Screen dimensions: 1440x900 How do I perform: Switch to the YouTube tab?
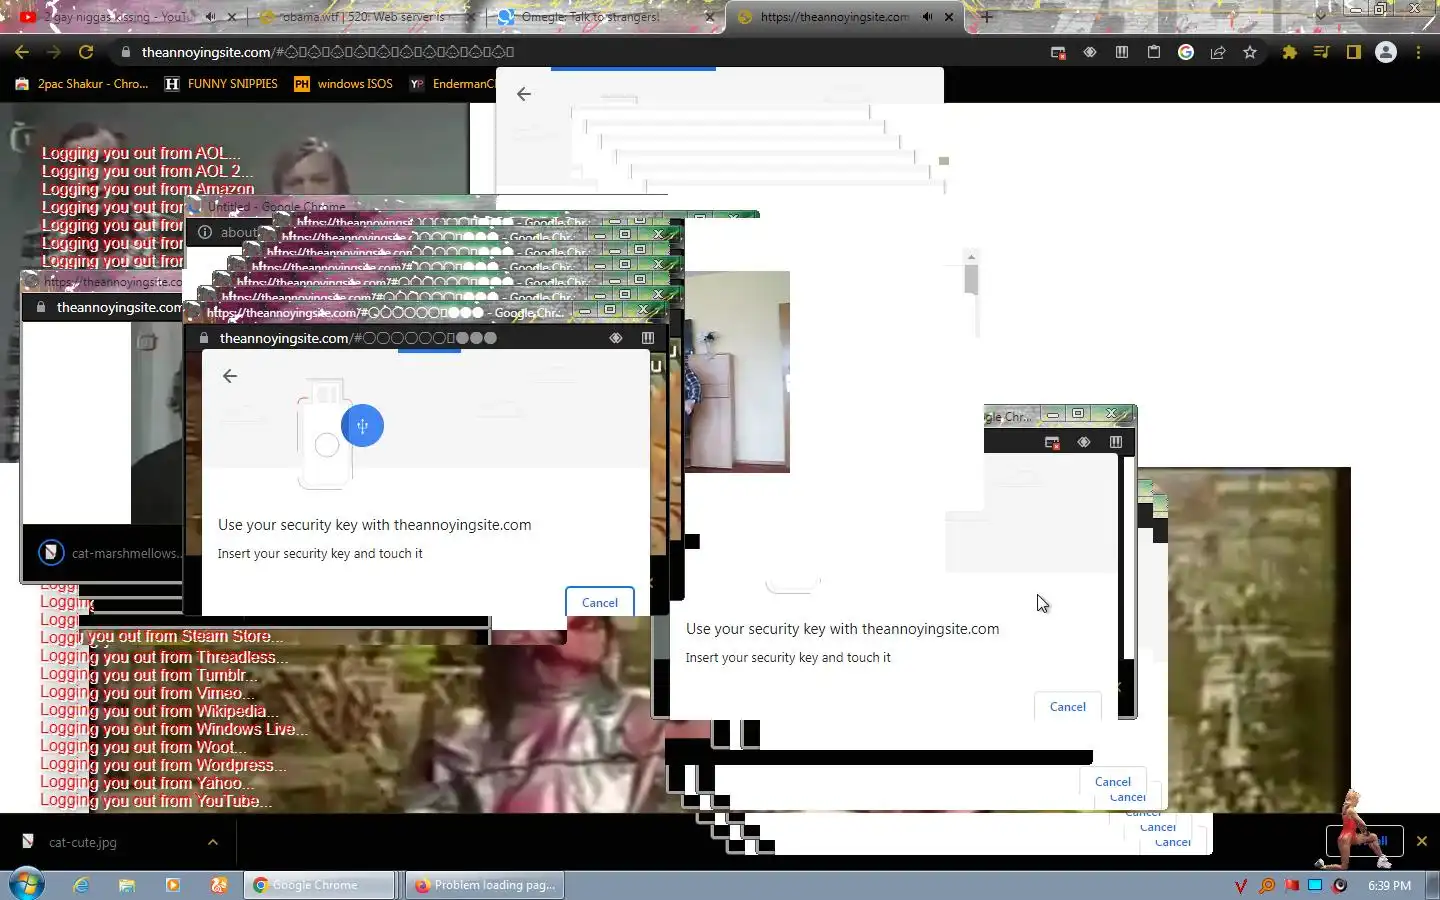tap(120, 17)
